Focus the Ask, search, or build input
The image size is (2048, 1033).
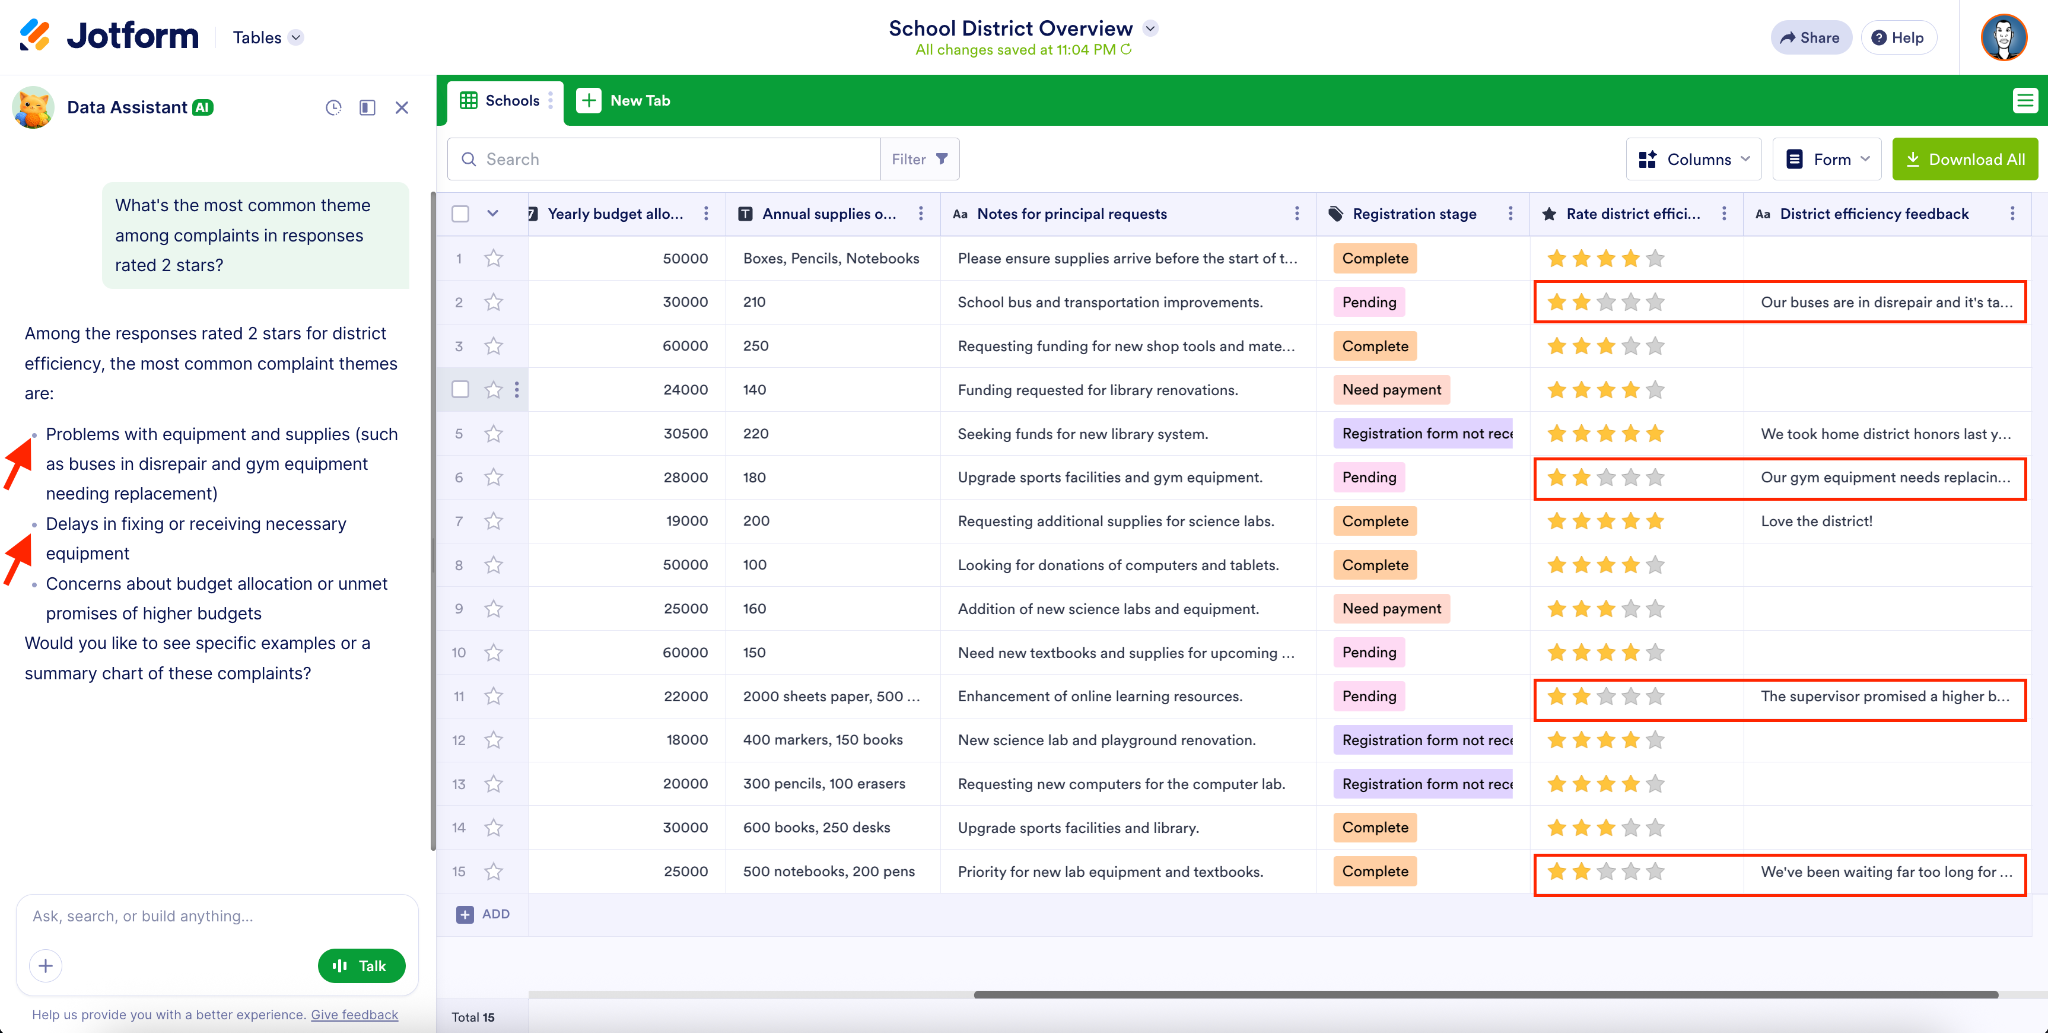pos(217,916)
